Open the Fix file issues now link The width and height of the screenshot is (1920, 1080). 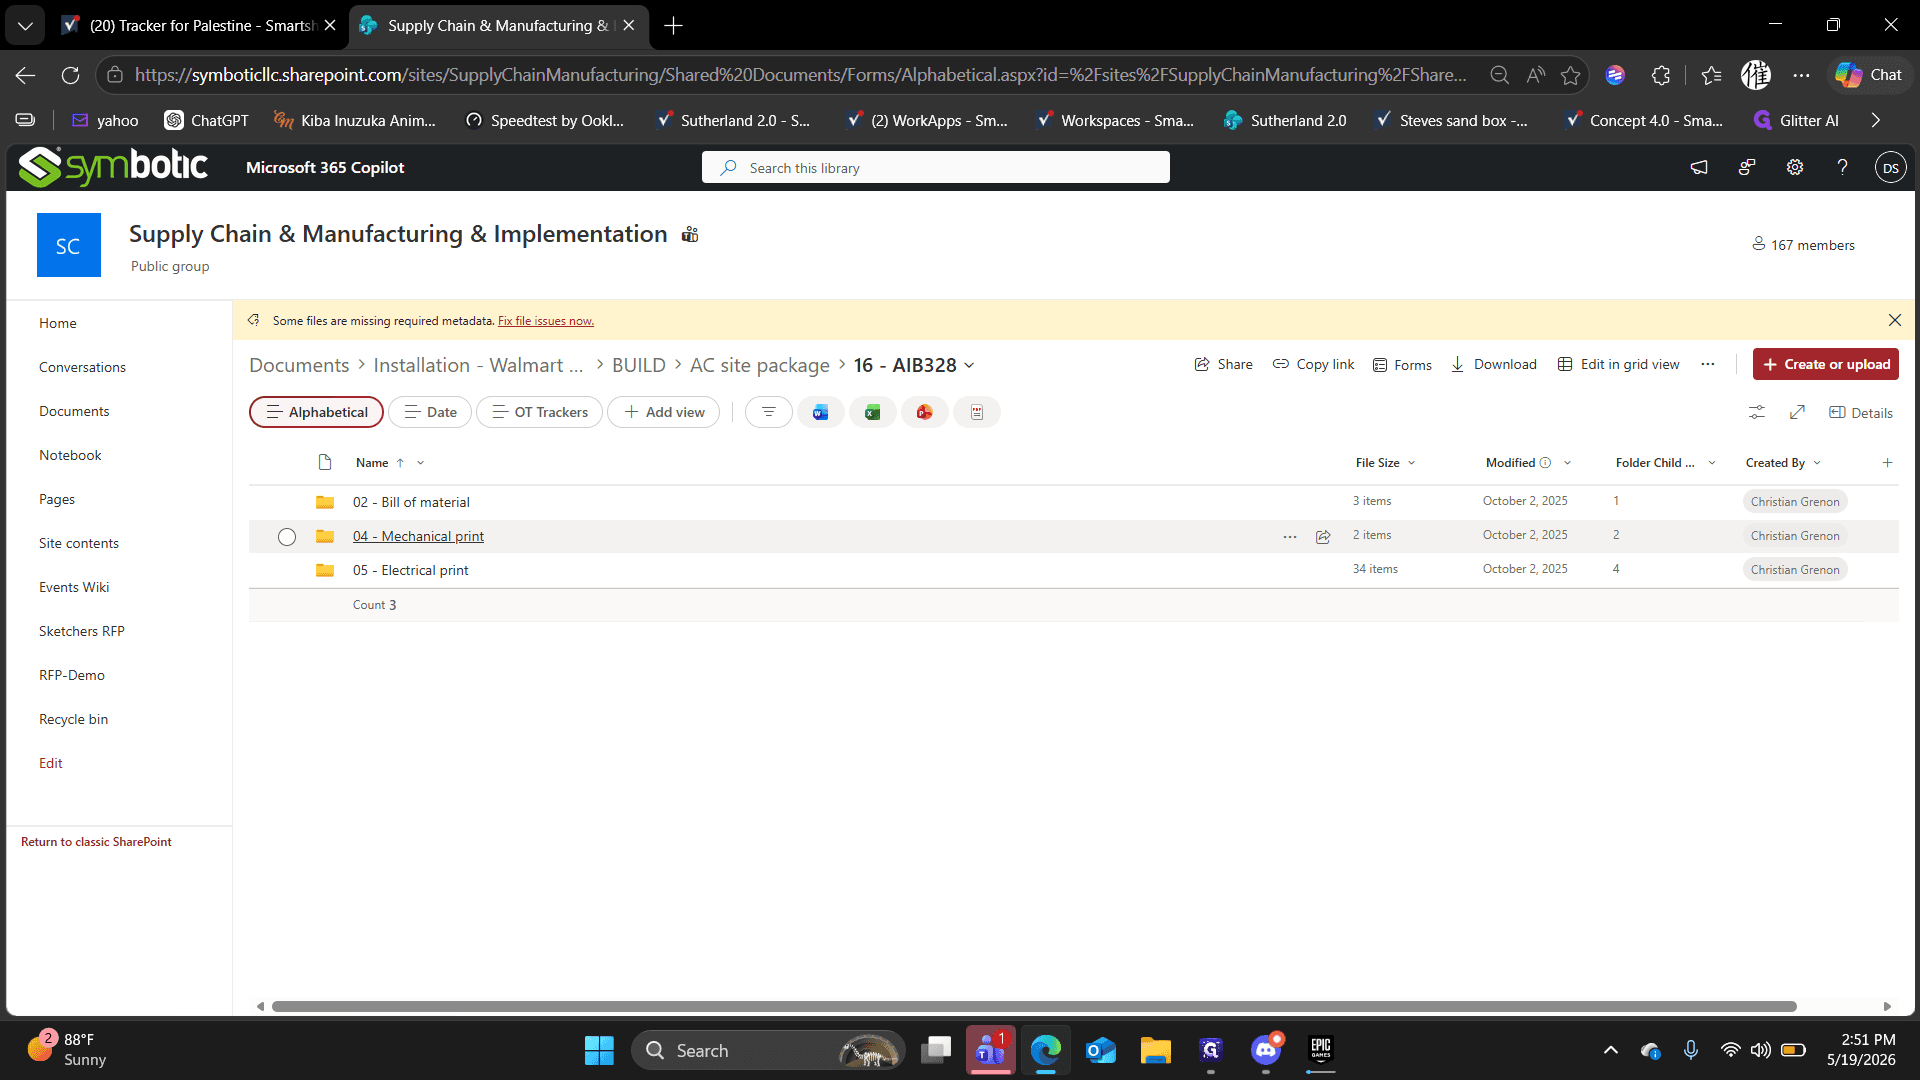(x=546, y=321)
